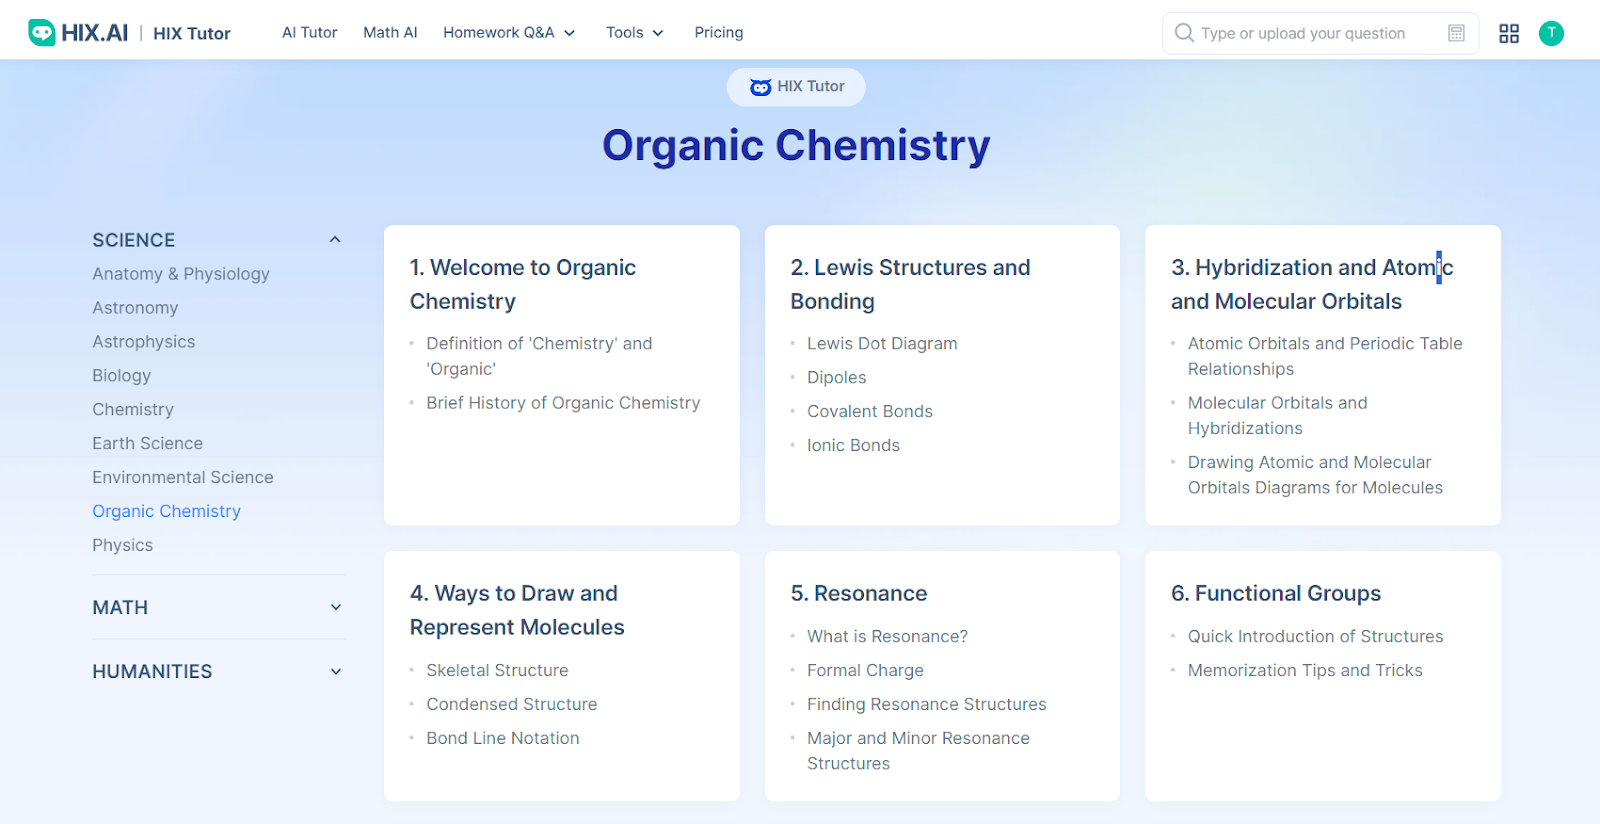Click the HIX.AI logo icon

pos(42,33)
